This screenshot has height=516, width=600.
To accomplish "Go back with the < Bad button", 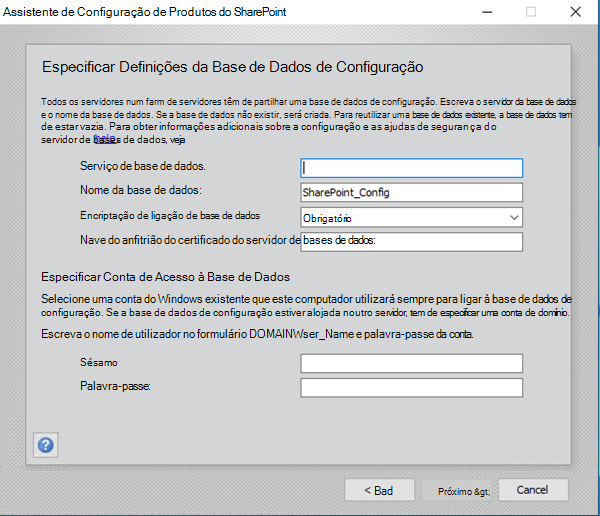I will pyautogui.click(x=379, y=490).
